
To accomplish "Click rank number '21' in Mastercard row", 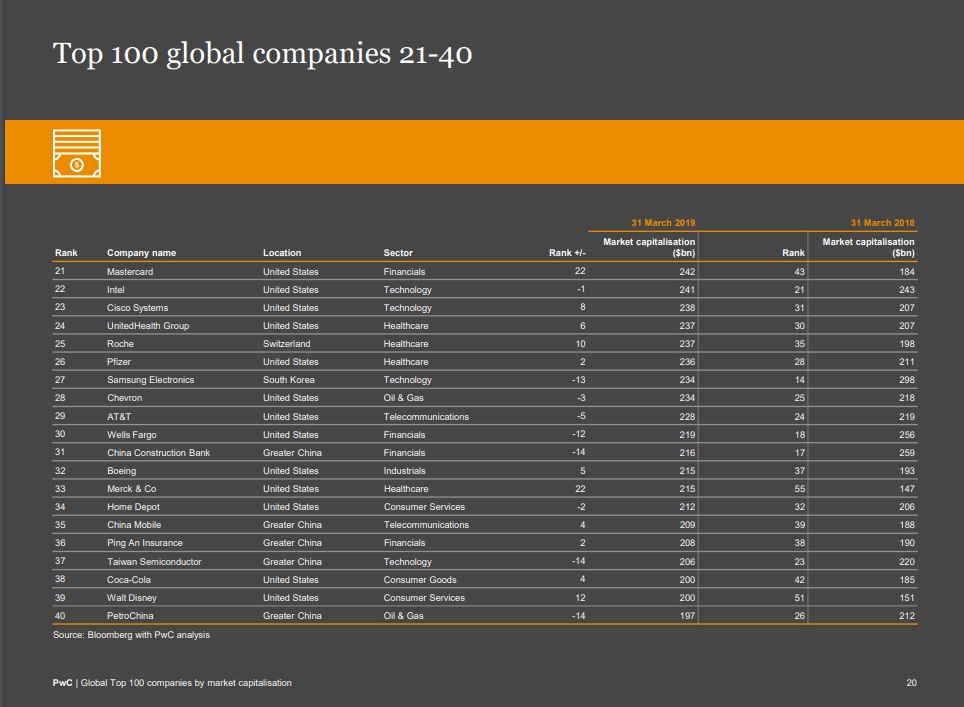I will tap(60, 271).
